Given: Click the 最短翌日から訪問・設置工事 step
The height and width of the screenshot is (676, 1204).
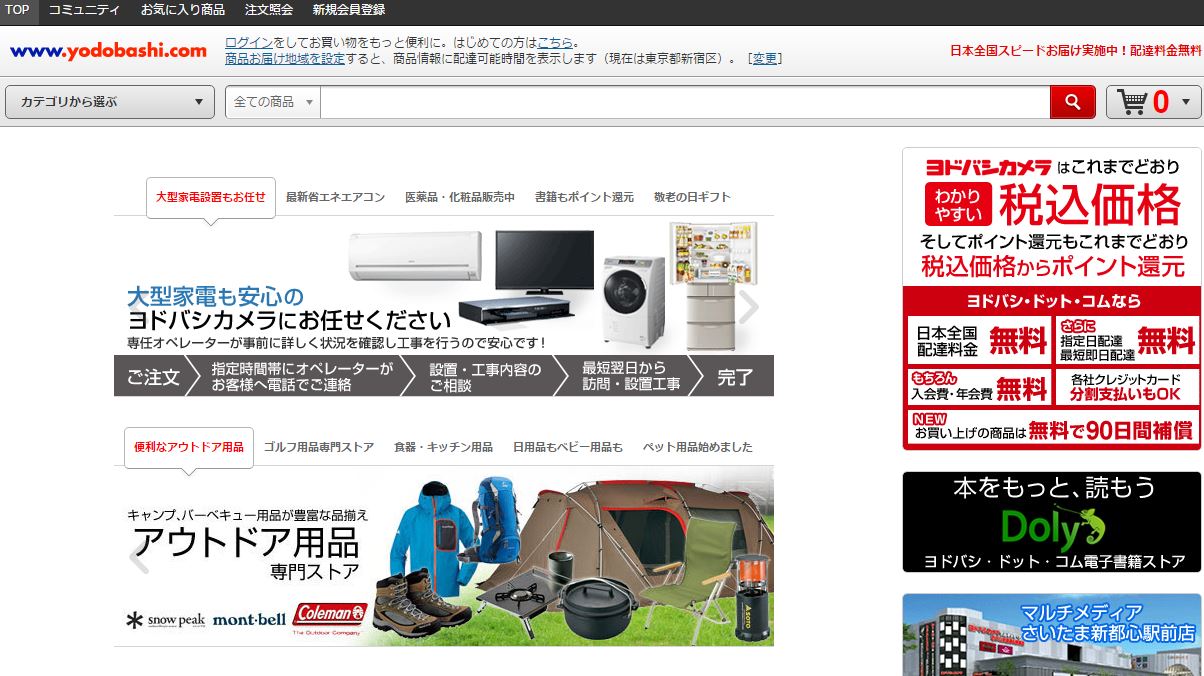Looking at the screenshot, I should [x=630, y=377].
